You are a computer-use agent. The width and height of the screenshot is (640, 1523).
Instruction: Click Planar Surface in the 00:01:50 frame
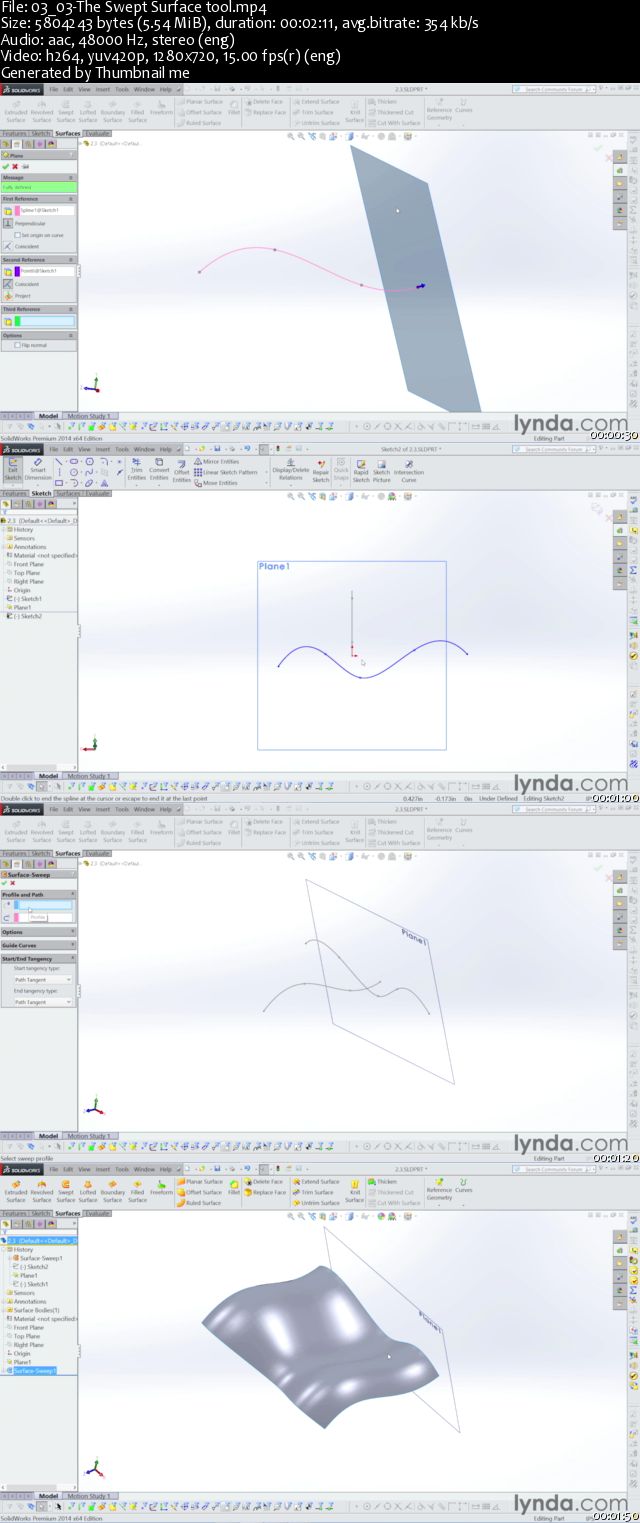click(201, 1181)
